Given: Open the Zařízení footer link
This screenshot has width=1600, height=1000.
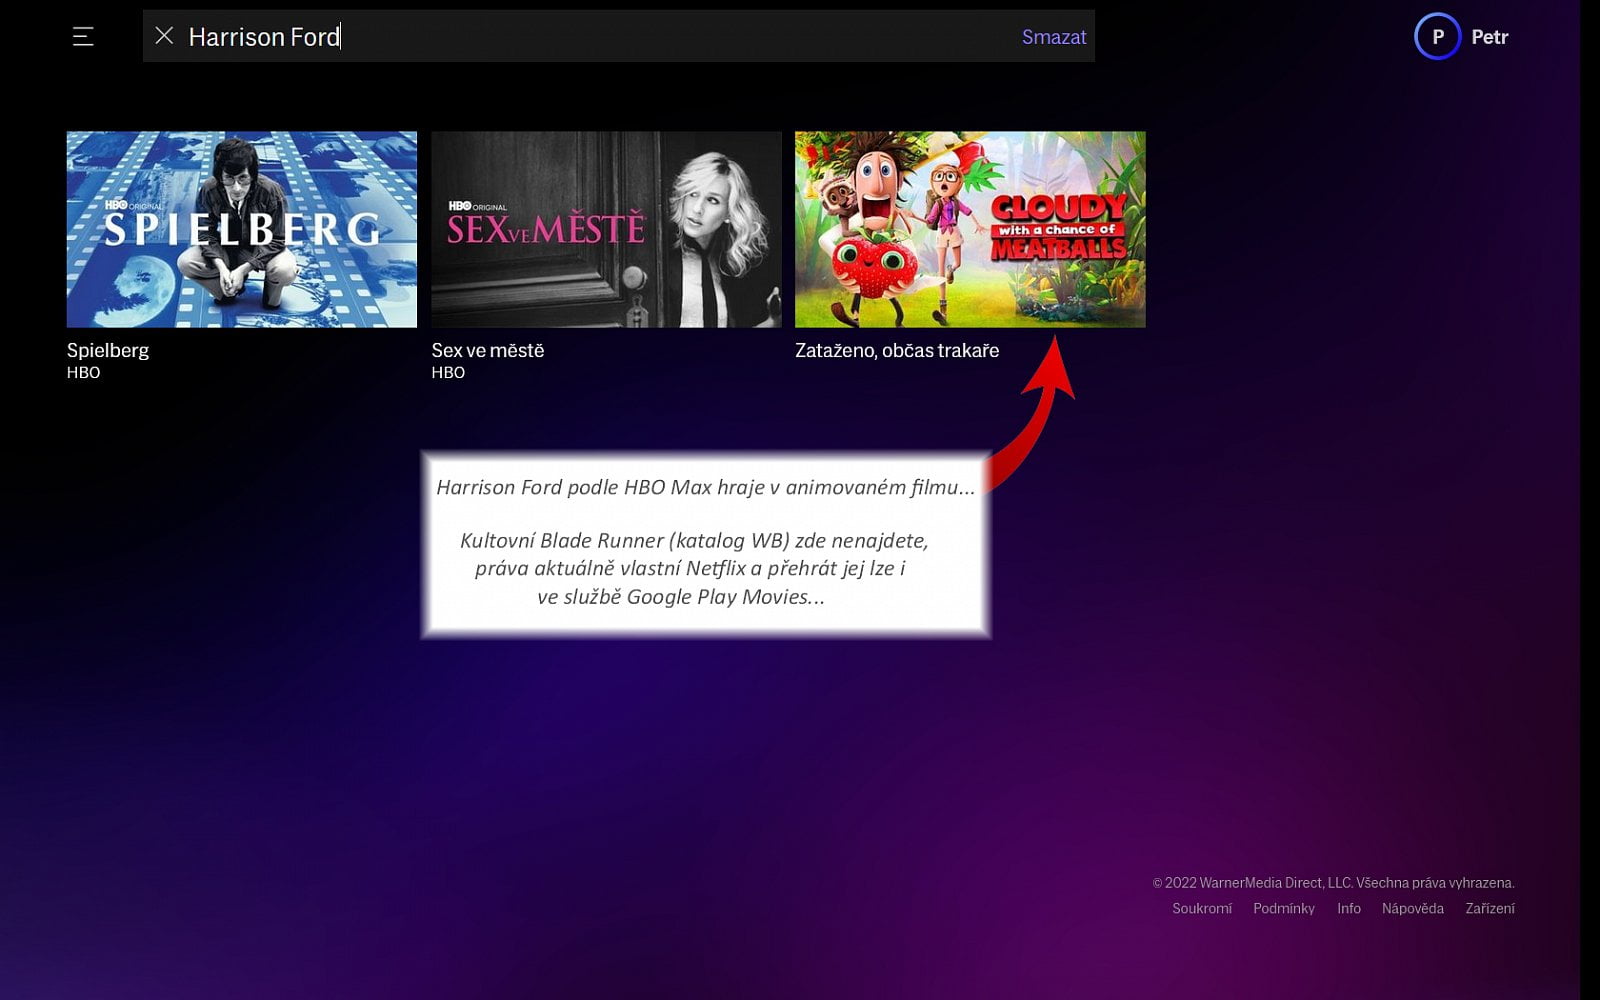Looking at the screenshot, I should [1490, 908].
